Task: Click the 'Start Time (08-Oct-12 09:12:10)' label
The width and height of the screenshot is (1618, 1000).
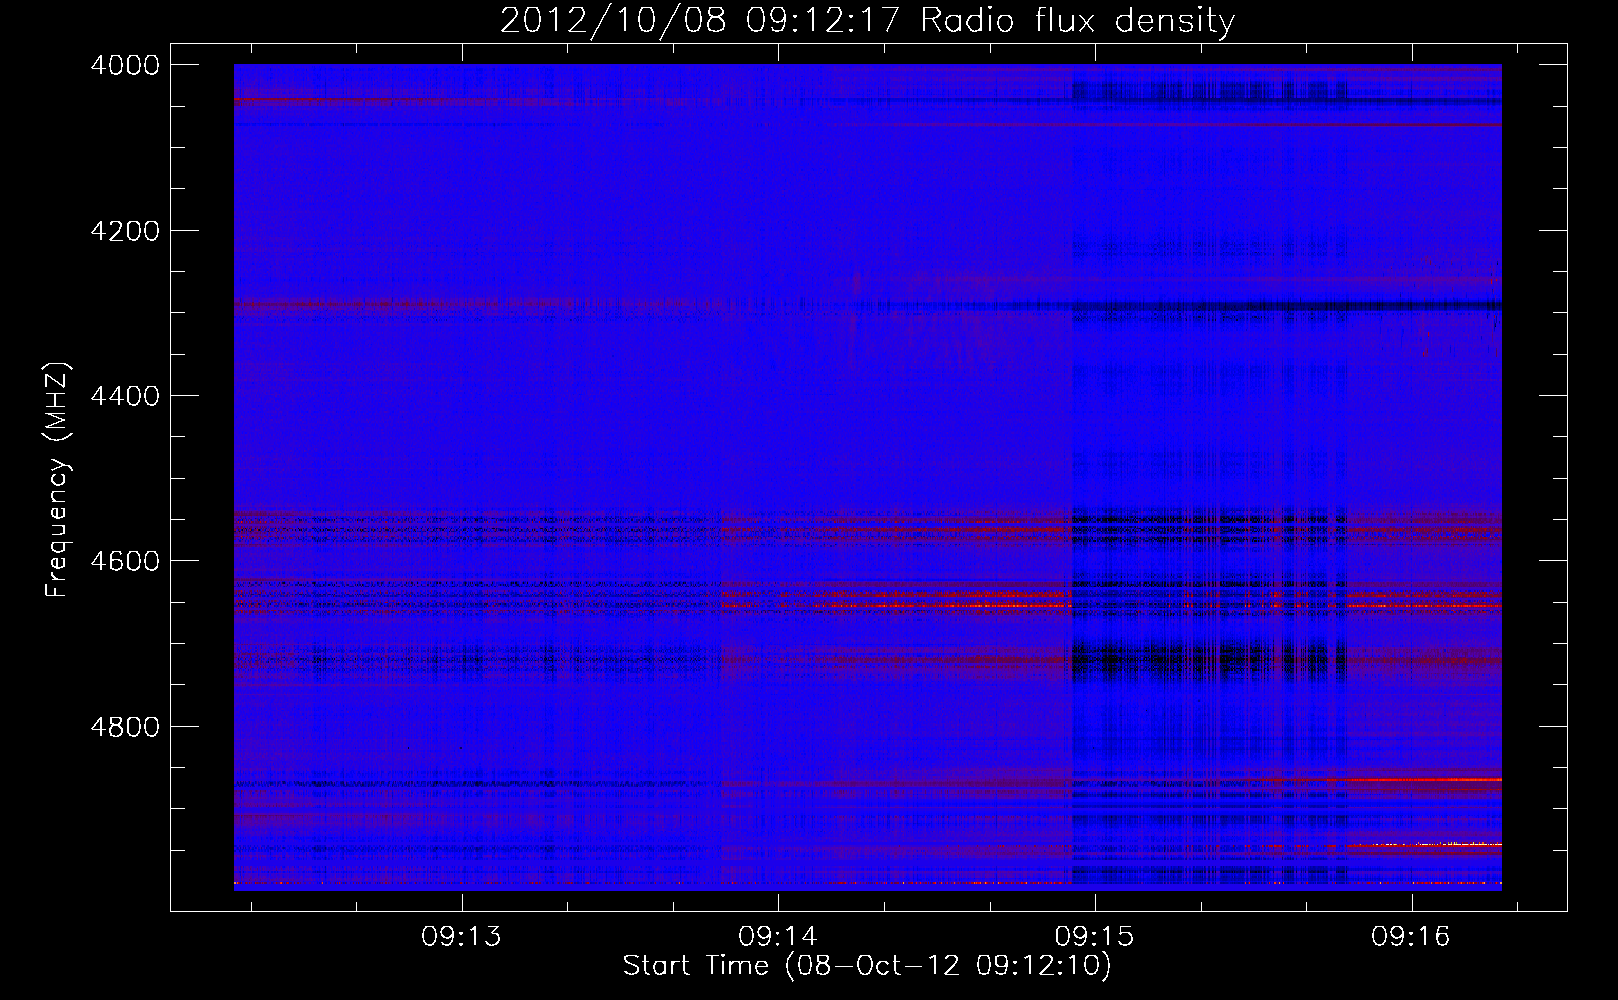Action: (867, 966)
